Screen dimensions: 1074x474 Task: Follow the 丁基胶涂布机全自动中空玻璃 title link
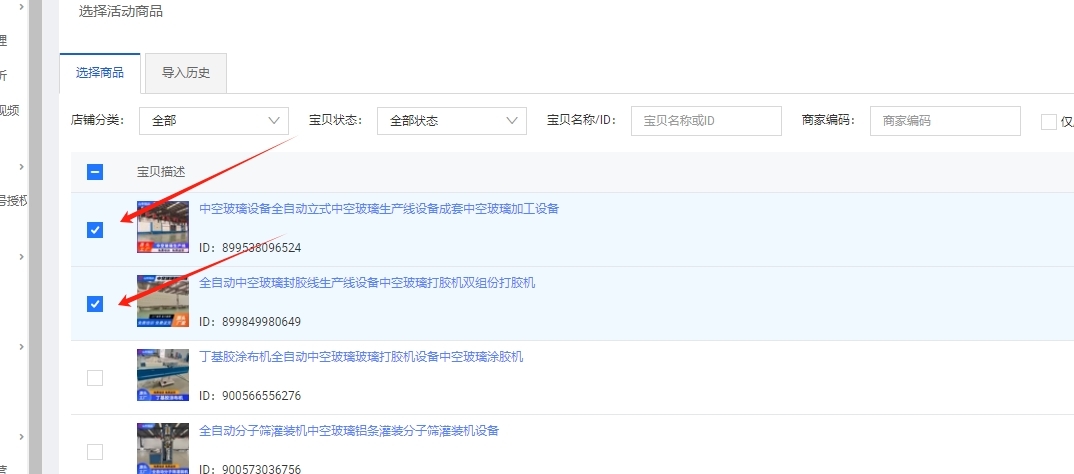[361, 357]
